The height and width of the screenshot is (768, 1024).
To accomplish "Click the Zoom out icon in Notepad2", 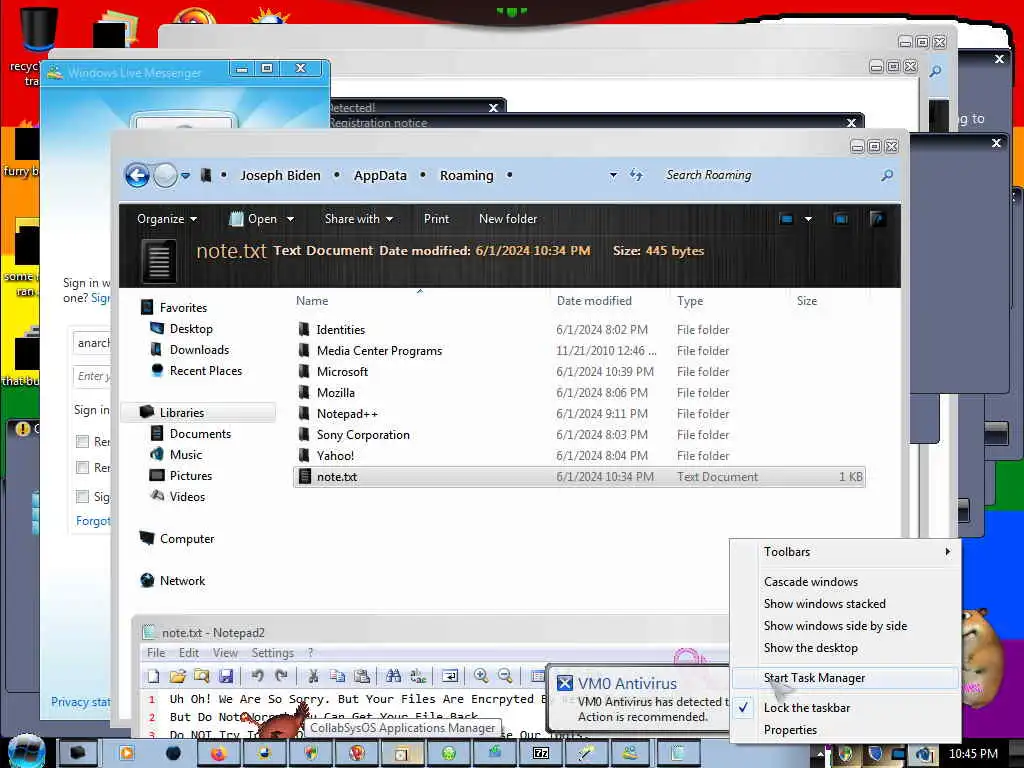I will [x=505, y=676].
